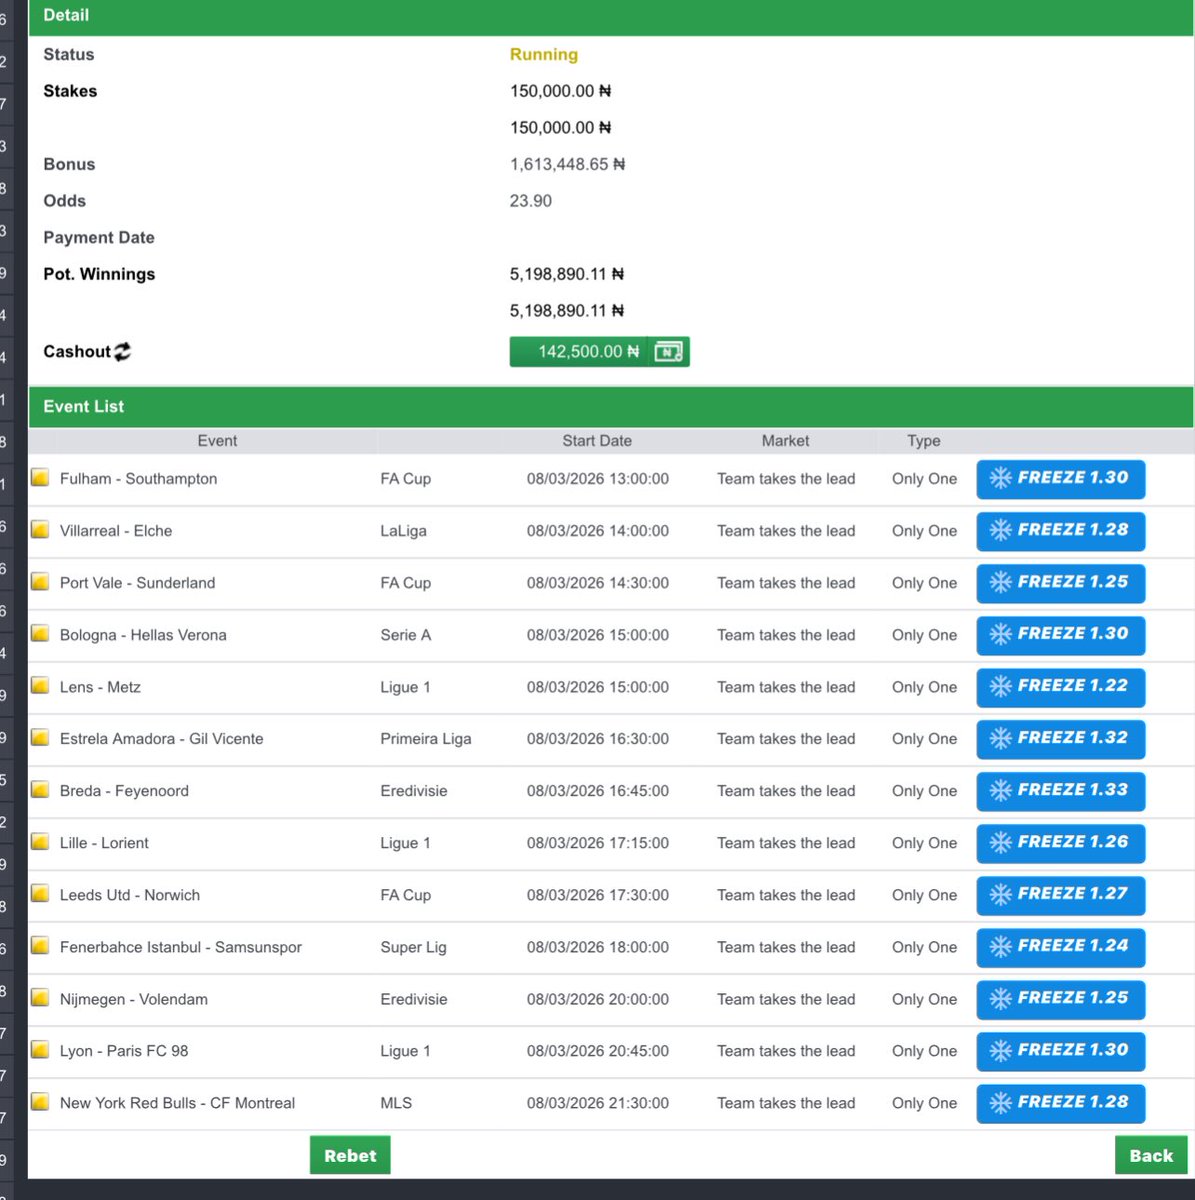Image resolution: width=1195 pixels, height=1200 pixels.
Task: Refresh the cashout value with the arrows icon
Action: pyautogui.click(x=122, y=352)
